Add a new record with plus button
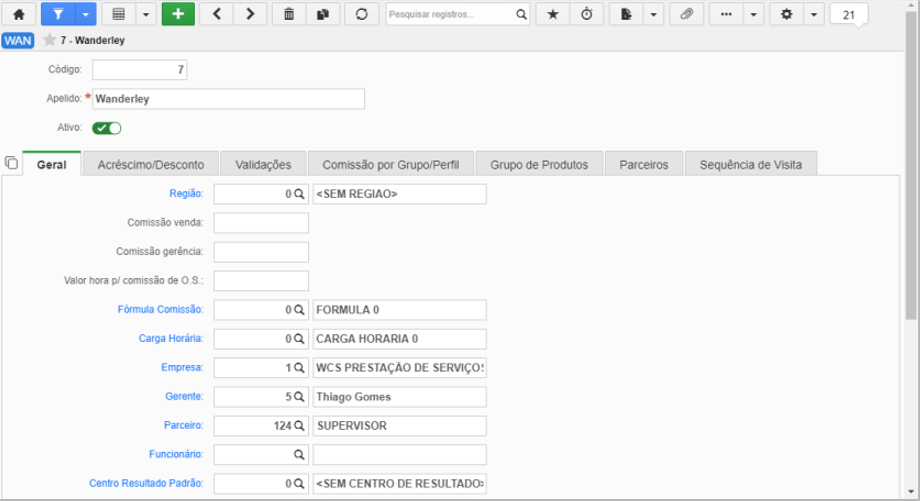The image size is (920, 501). click(178, 14)
